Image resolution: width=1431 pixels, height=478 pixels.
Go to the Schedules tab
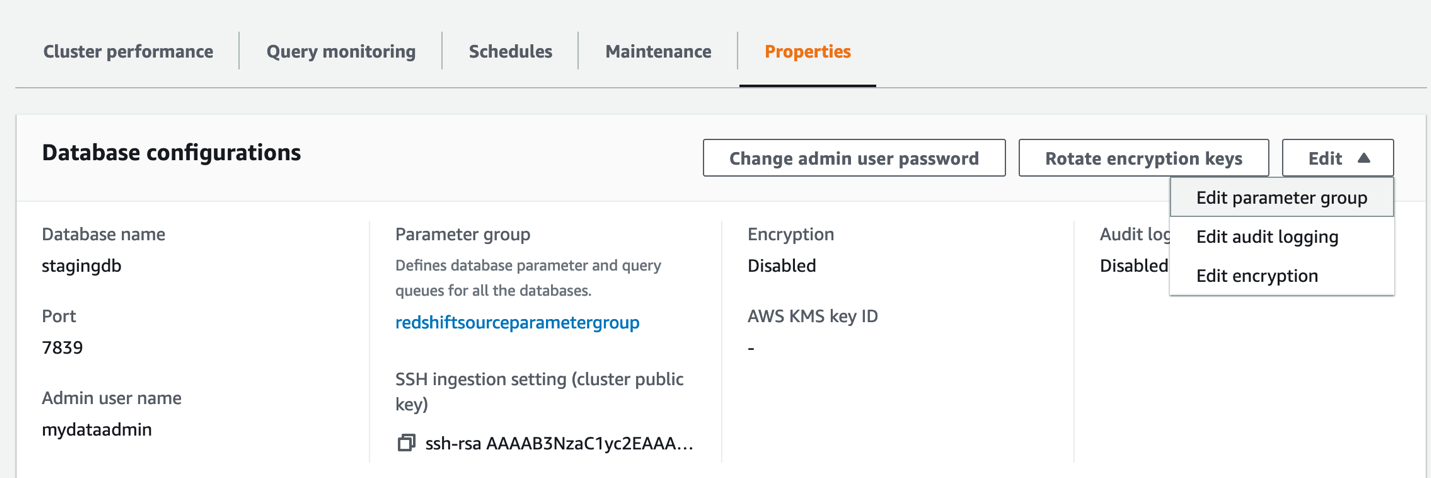510,51
